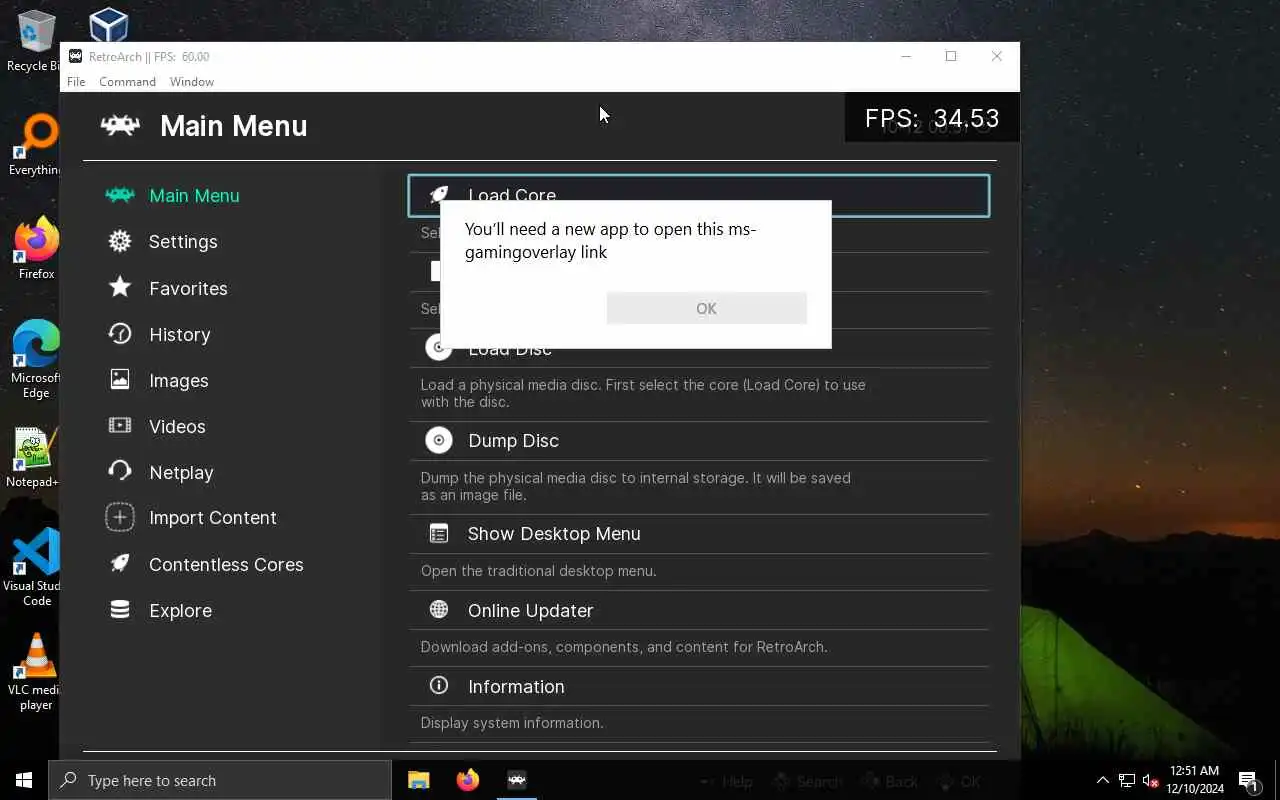The image size is (1280, 800).
Task: Open the Window menu
Action: (192, 82)
